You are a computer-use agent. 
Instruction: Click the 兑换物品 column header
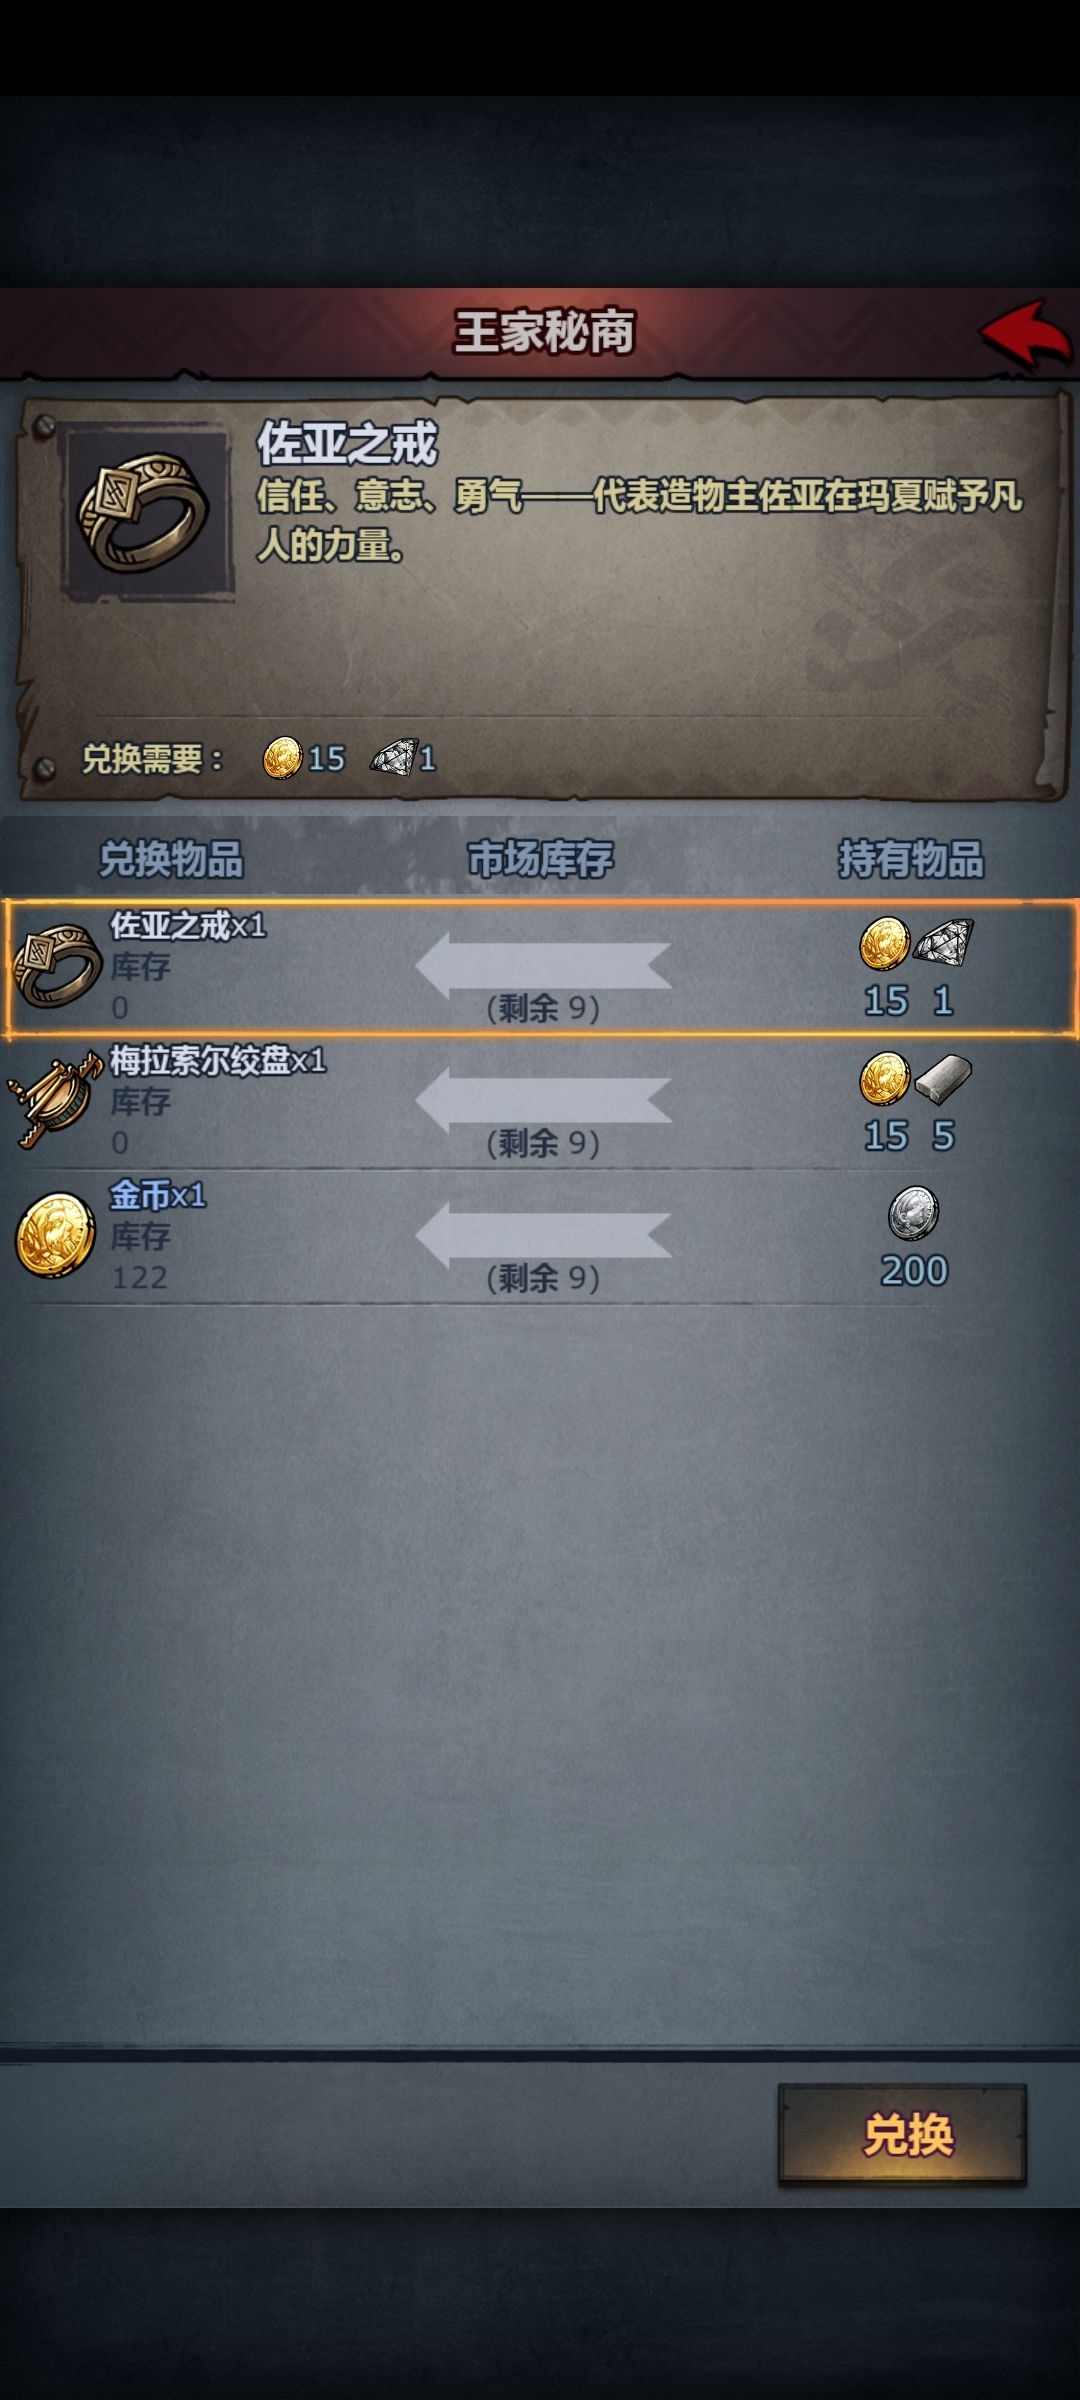[x=171, y=859]
